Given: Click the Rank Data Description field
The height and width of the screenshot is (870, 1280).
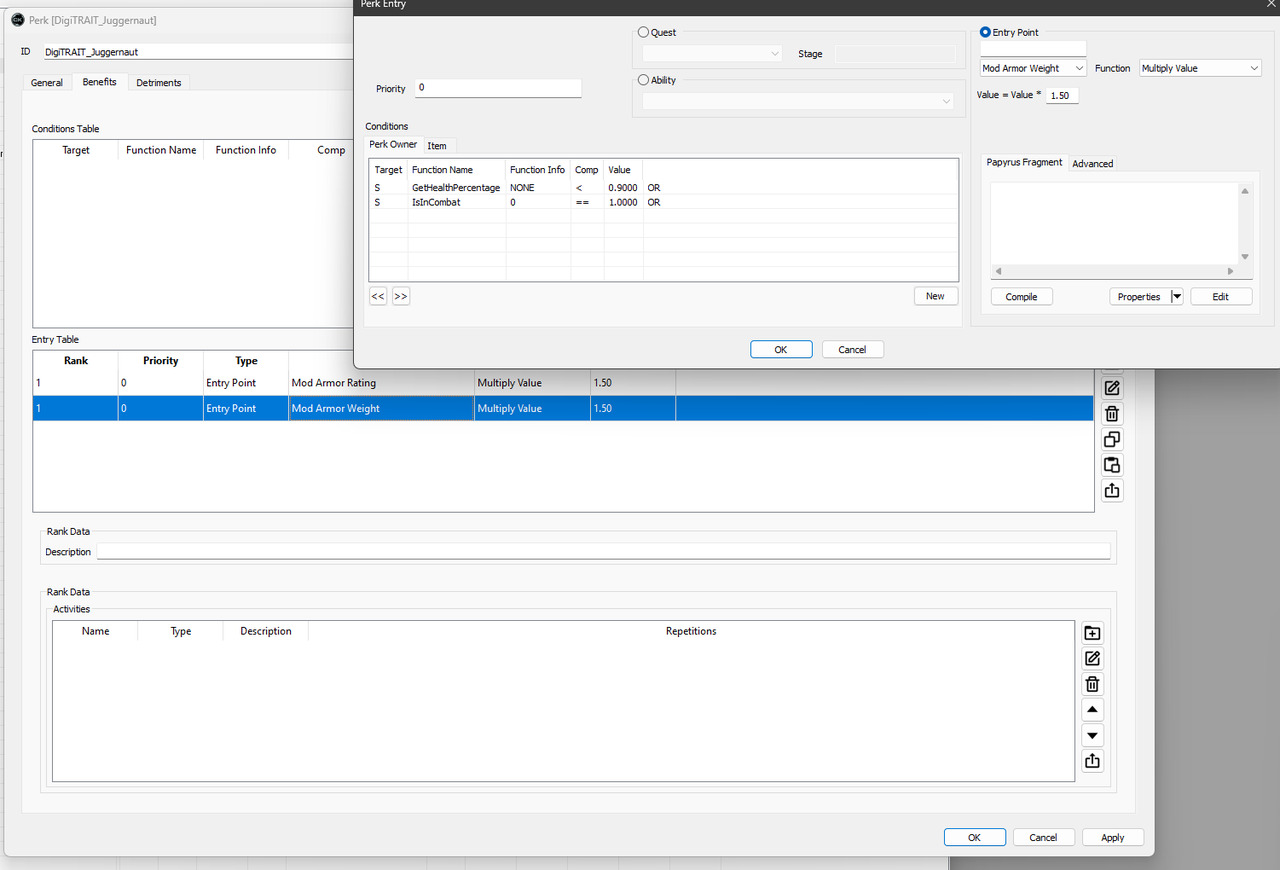Looking at the screenshot, I should pos(603,552).
